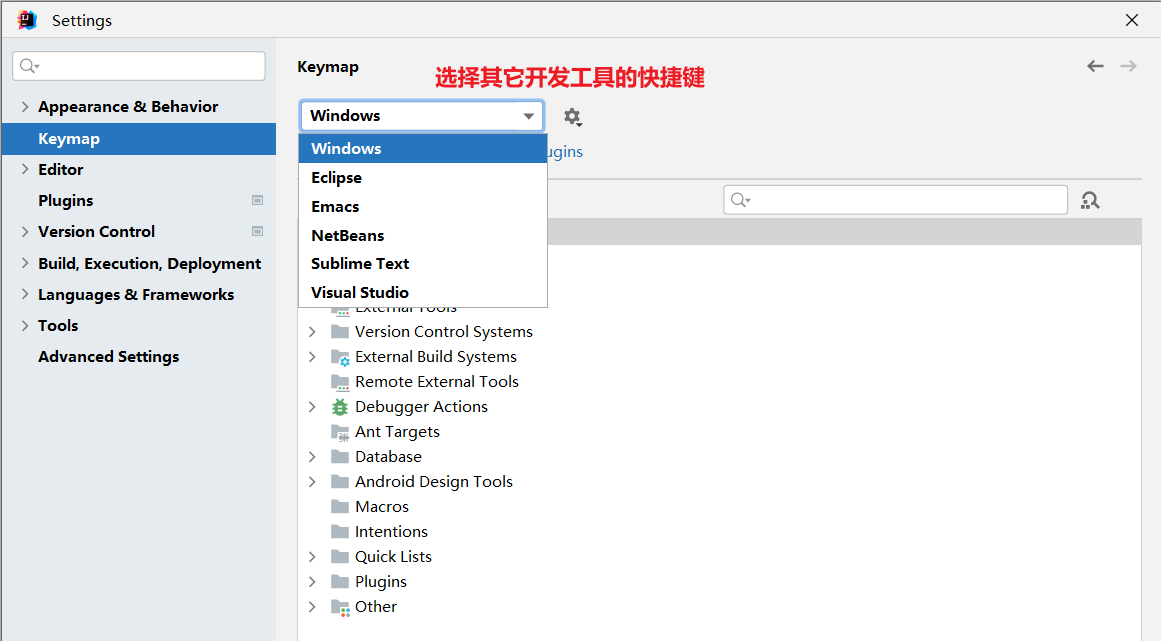Choose the Sublime Text keymap
This screenshot has width=1161, height=641.
coord(423,264)
